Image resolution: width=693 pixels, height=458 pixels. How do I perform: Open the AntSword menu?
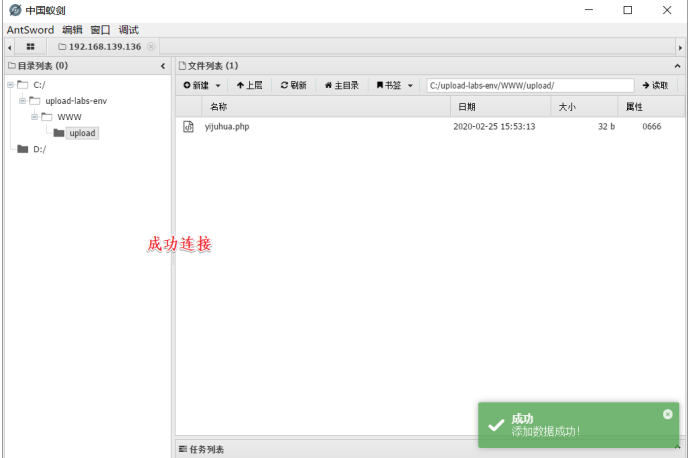pyautogui.click(x=30, y=30)
